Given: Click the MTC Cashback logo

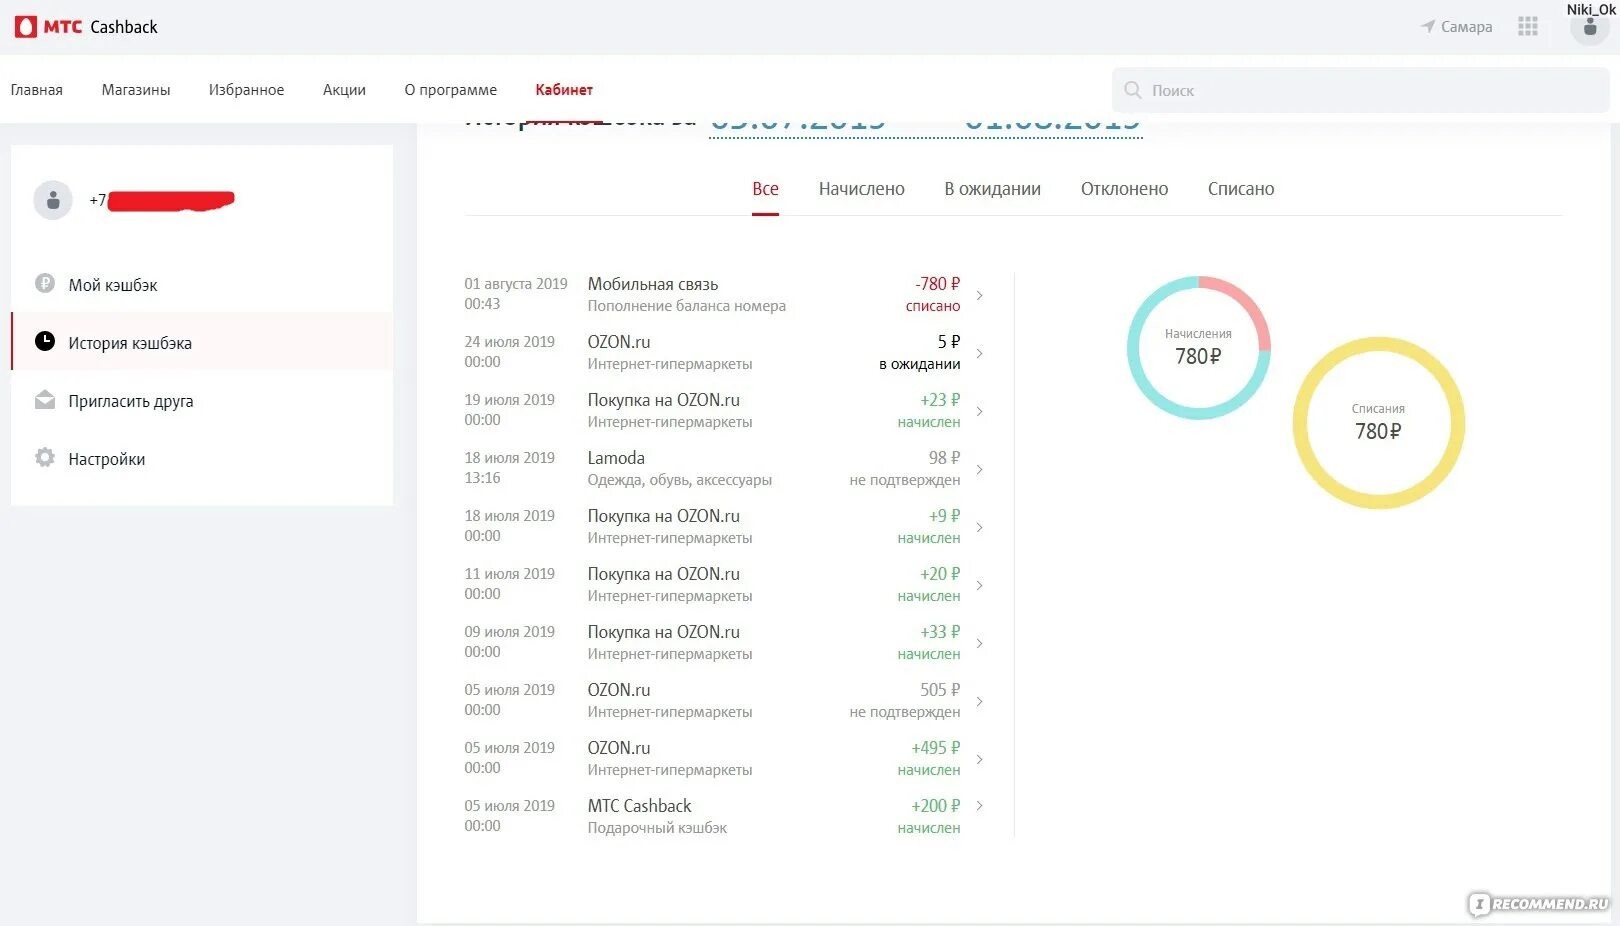Looking at the screenshot, I should click(86, 27).
